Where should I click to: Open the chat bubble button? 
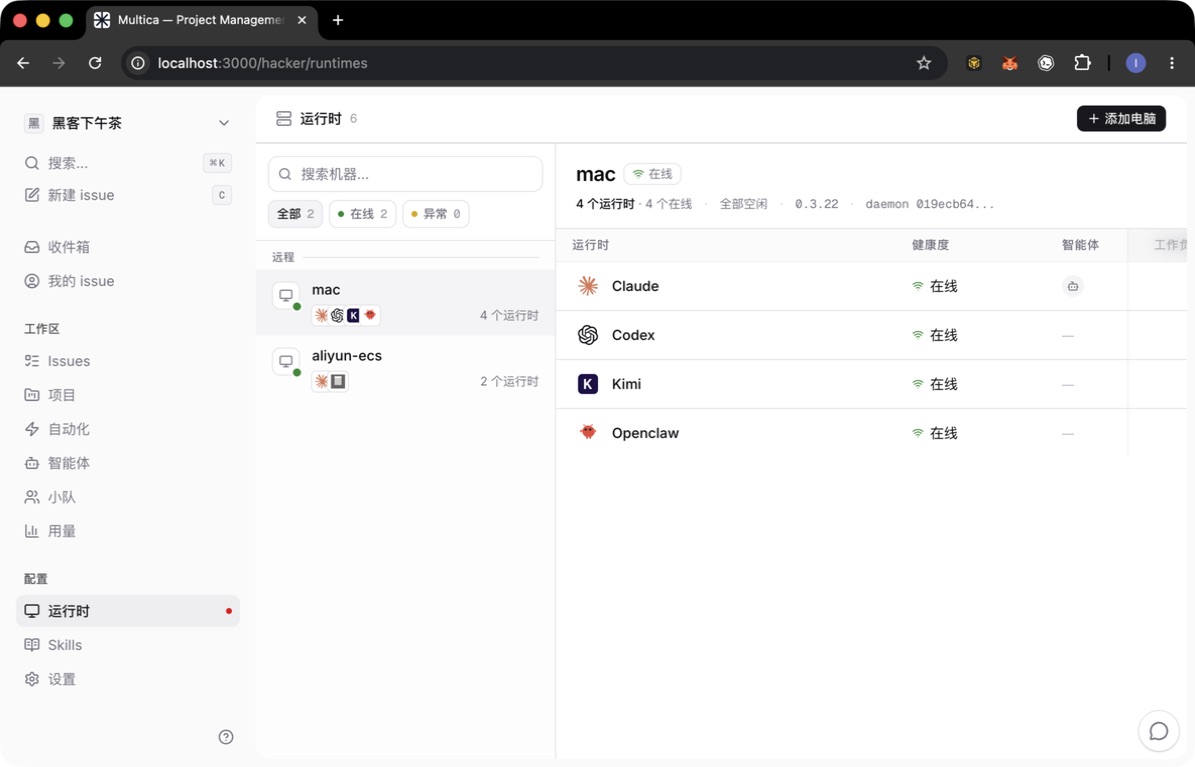(x=1158, y=731)
